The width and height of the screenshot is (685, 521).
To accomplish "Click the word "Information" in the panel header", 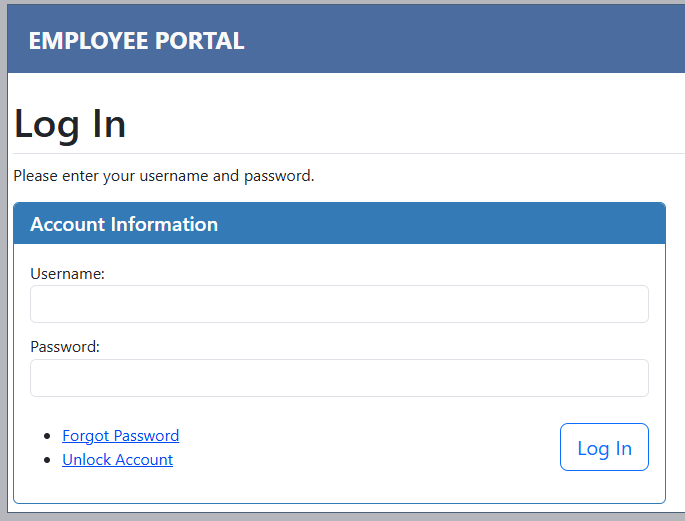I will pos(164,224).
